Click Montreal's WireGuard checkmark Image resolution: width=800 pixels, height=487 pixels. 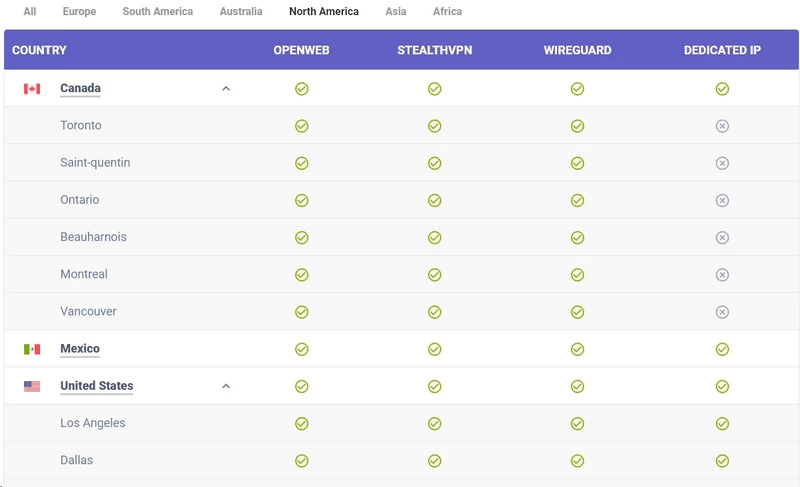[x=577, y=275]
